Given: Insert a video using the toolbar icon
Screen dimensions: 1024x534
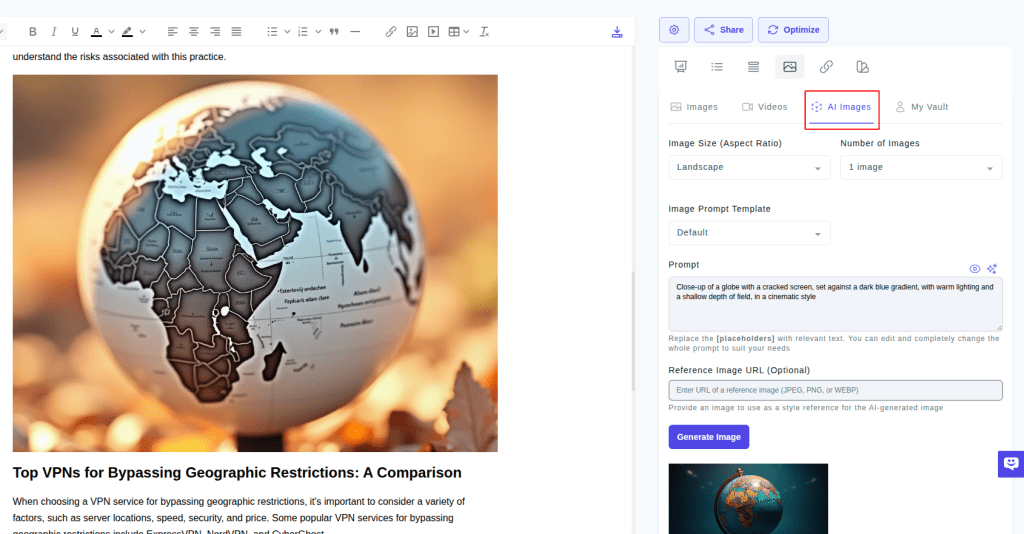Looking at the screenshot, I should (x=433, y=32).
